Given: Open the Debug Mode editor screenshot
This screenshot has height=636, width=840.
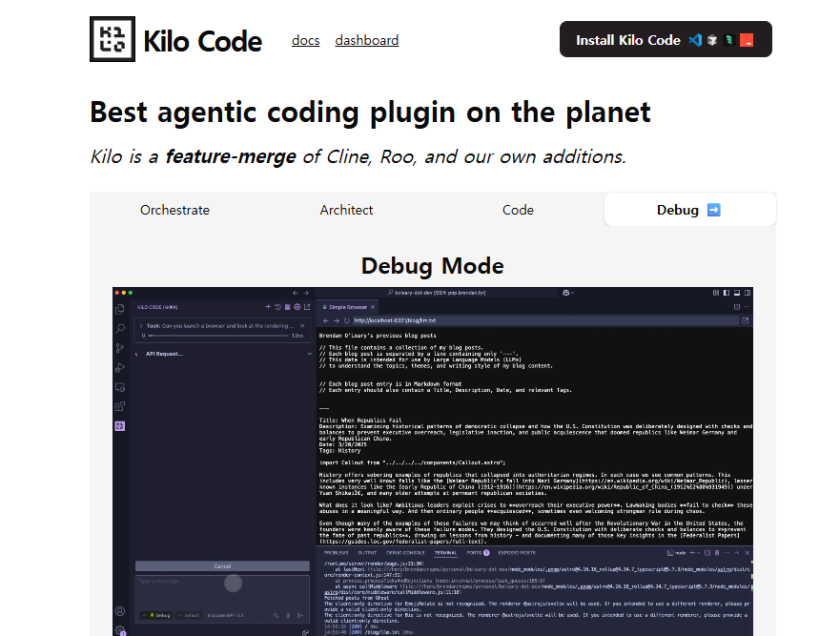Looking at the screenshot, I should (433, 462).
